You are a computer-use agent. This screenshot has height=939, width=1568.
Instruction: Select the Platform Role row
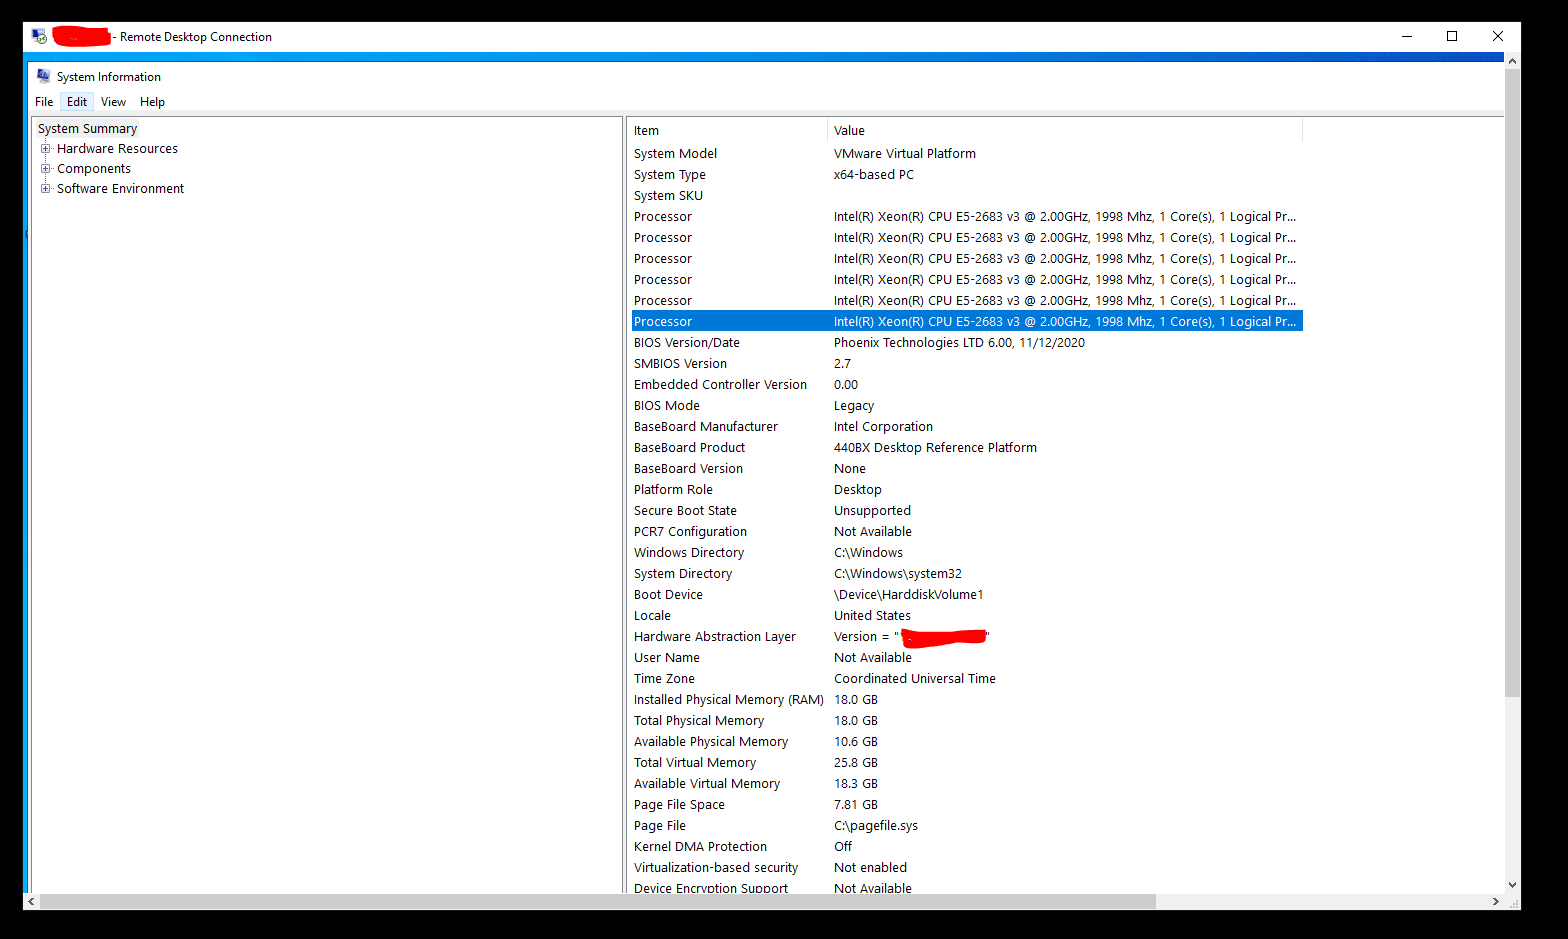pos(967,490)
